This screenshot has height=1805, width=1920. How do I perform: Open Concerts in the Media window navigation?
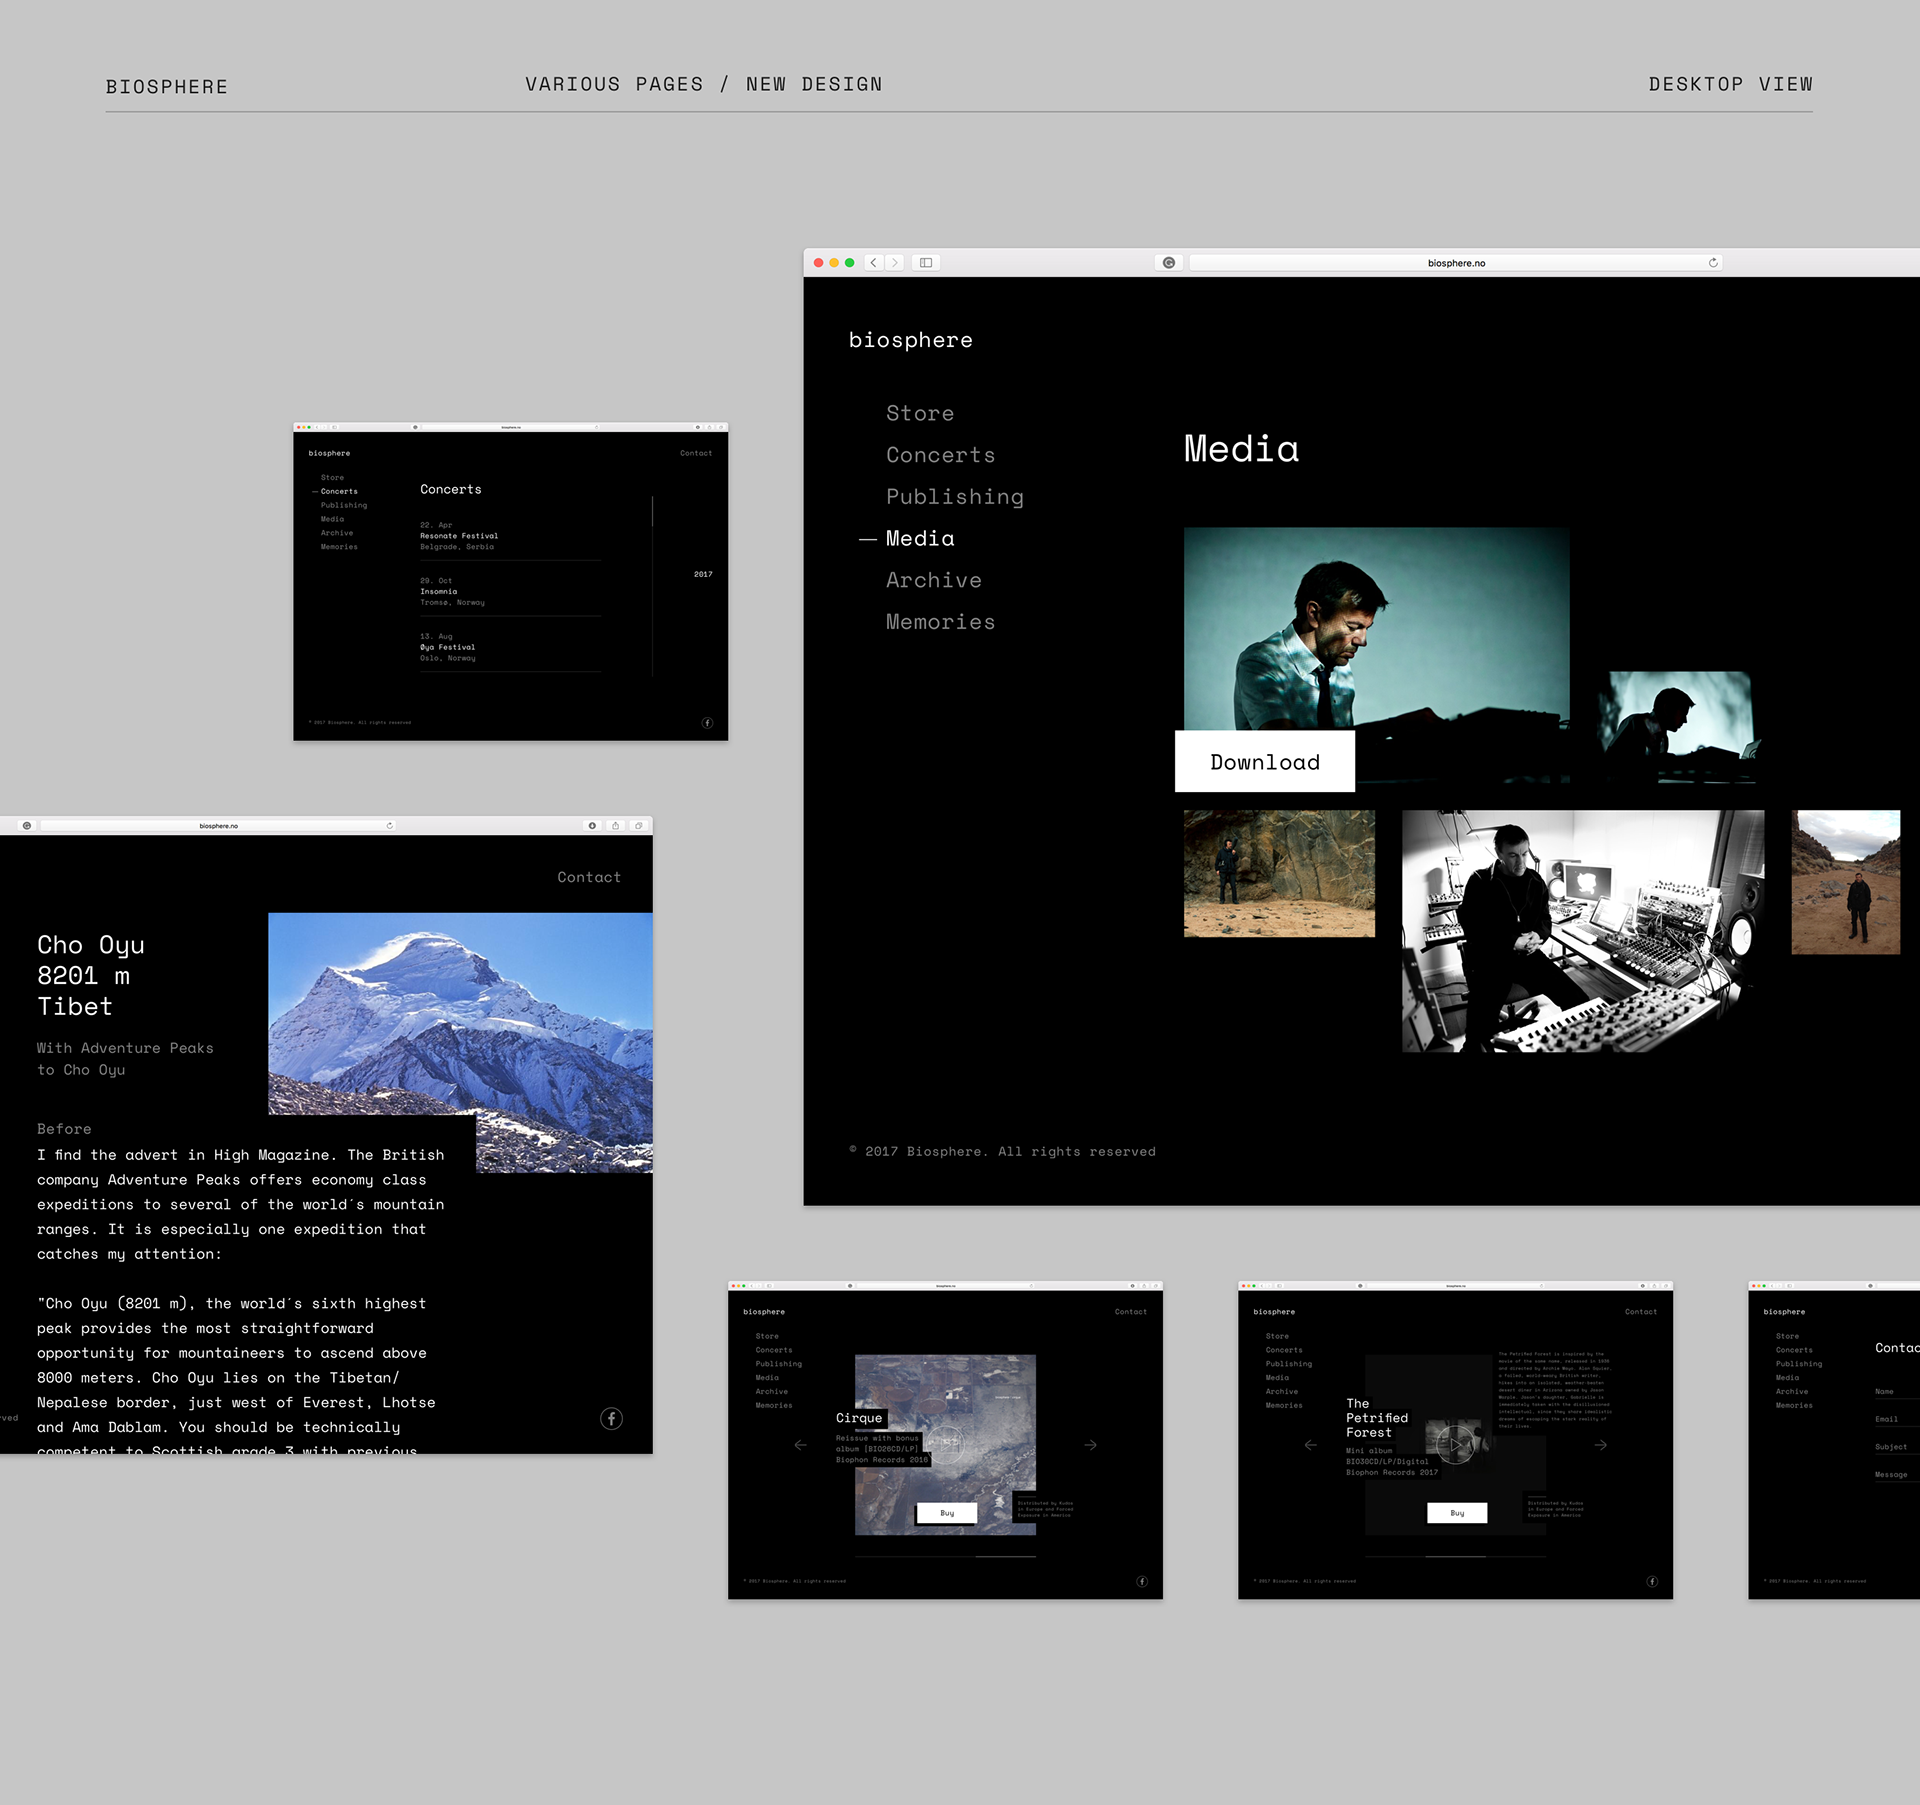[940, 455]
